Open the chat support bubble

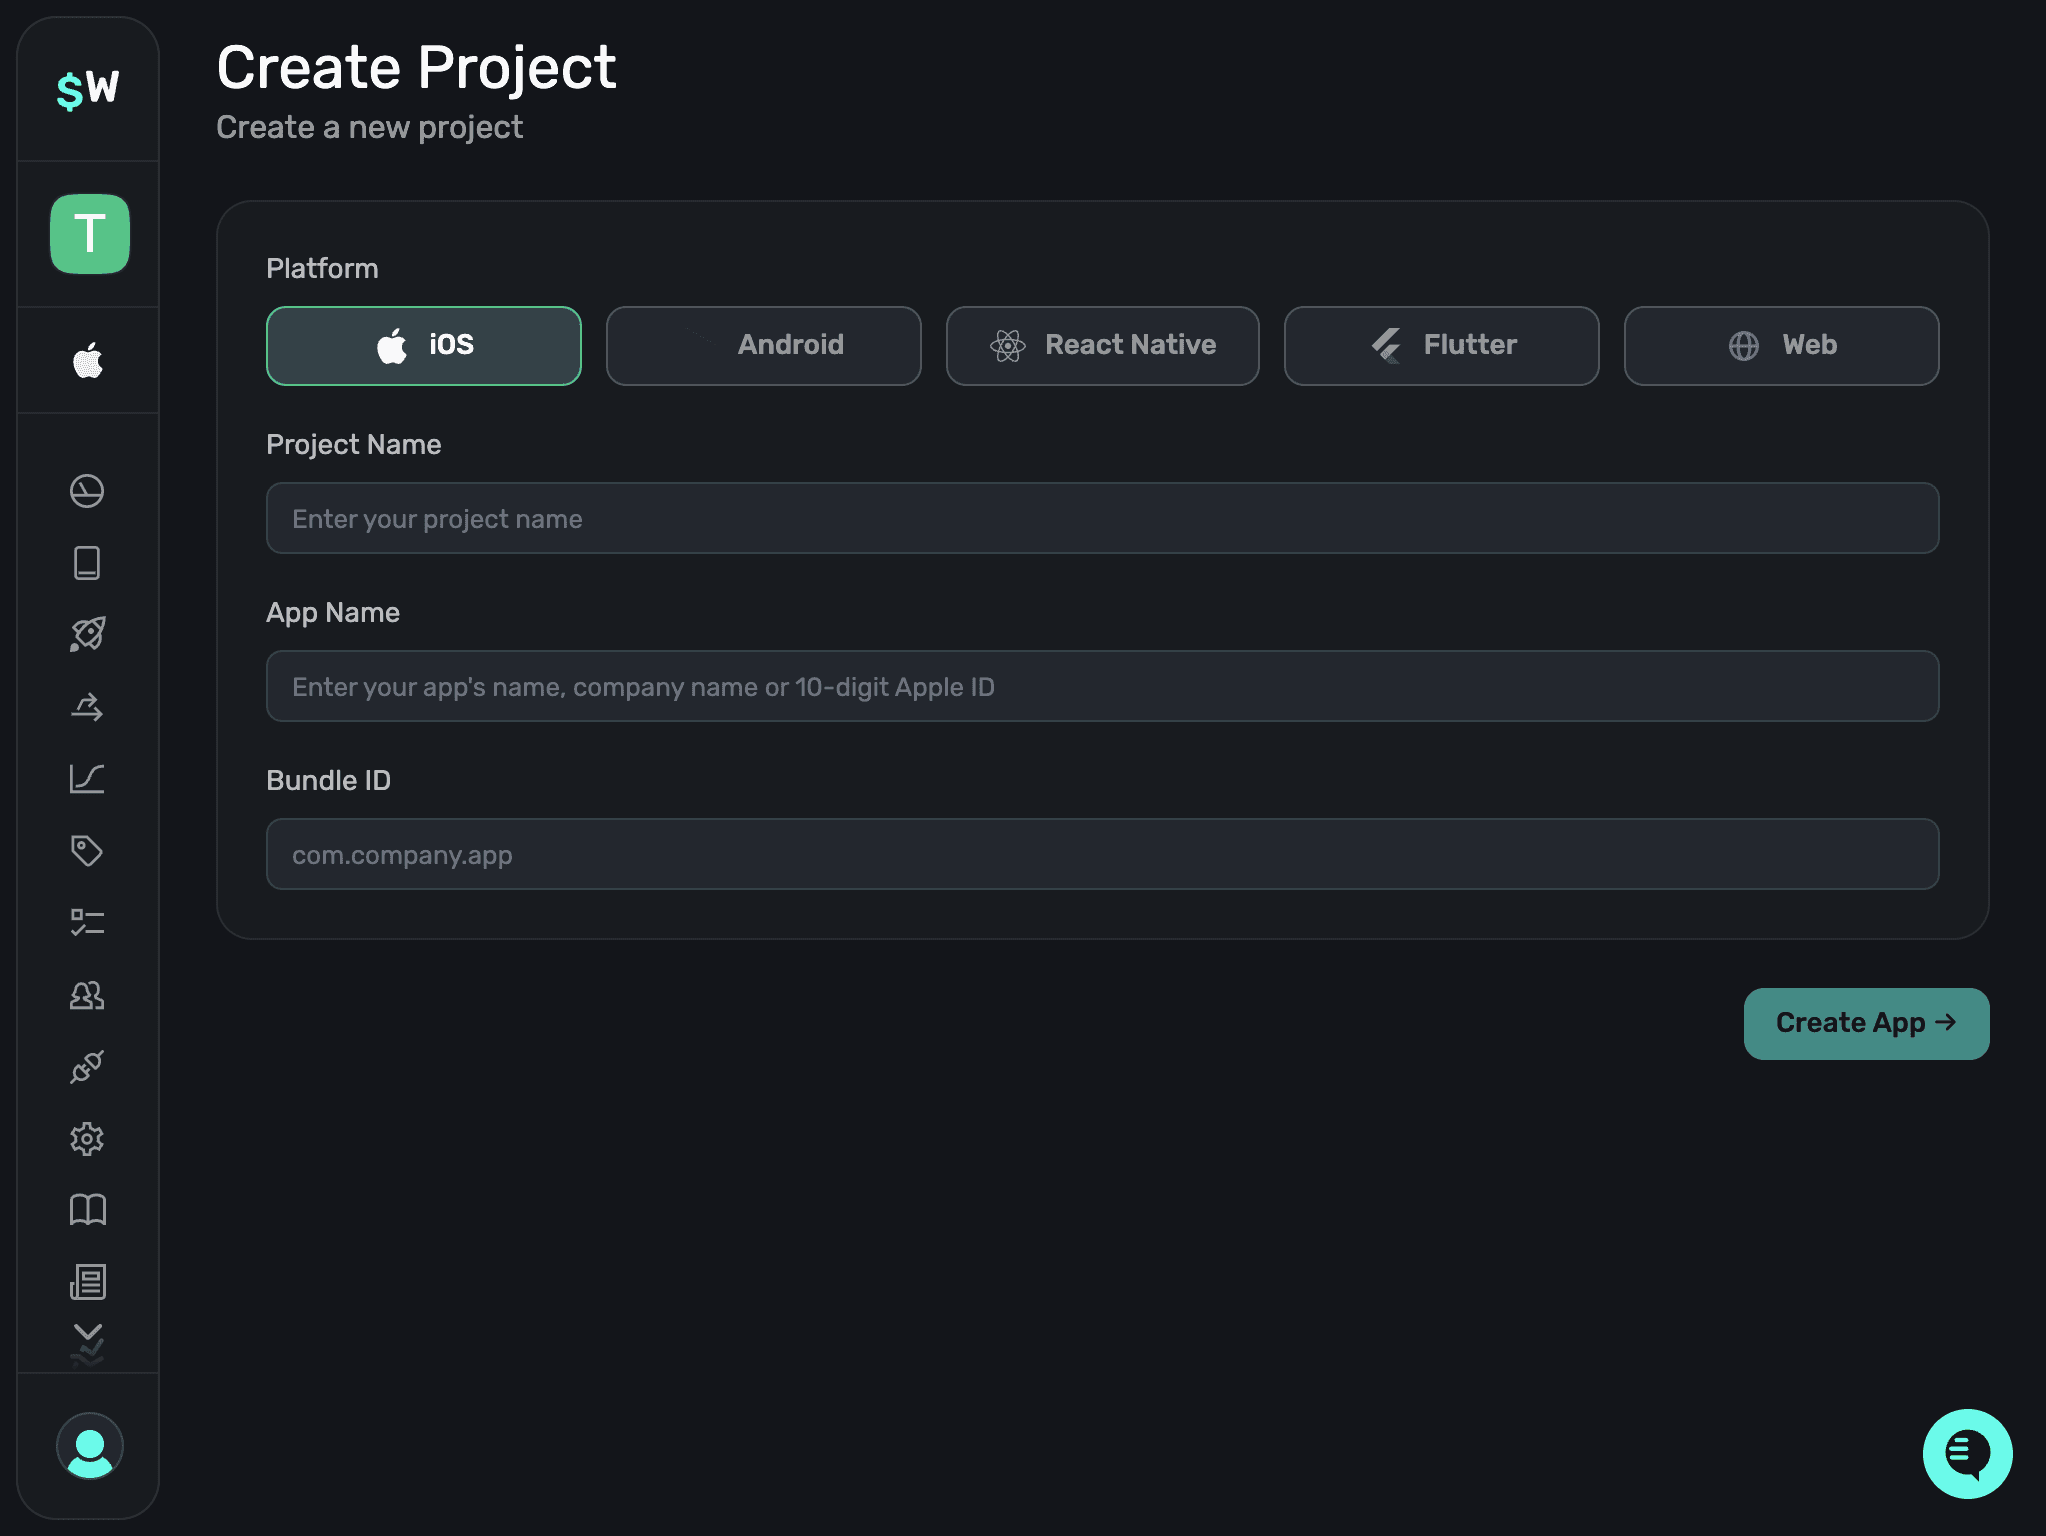click(x=1965, y=1454)
